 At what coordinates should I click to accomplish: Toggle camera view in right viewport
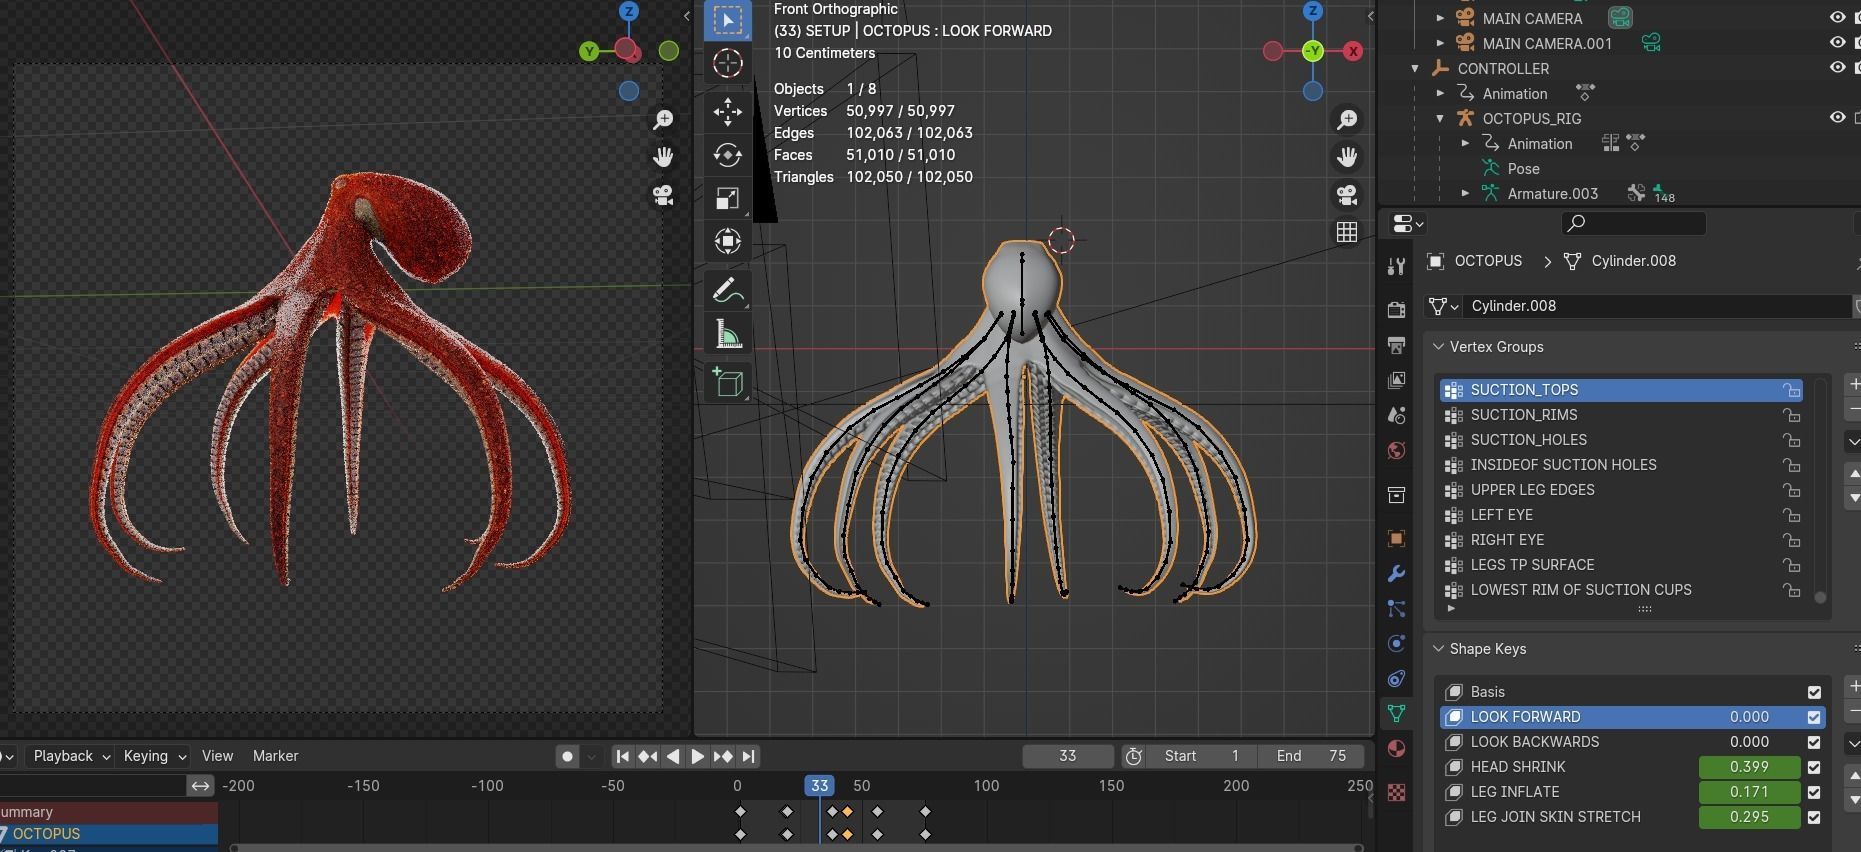point(1347,195)
